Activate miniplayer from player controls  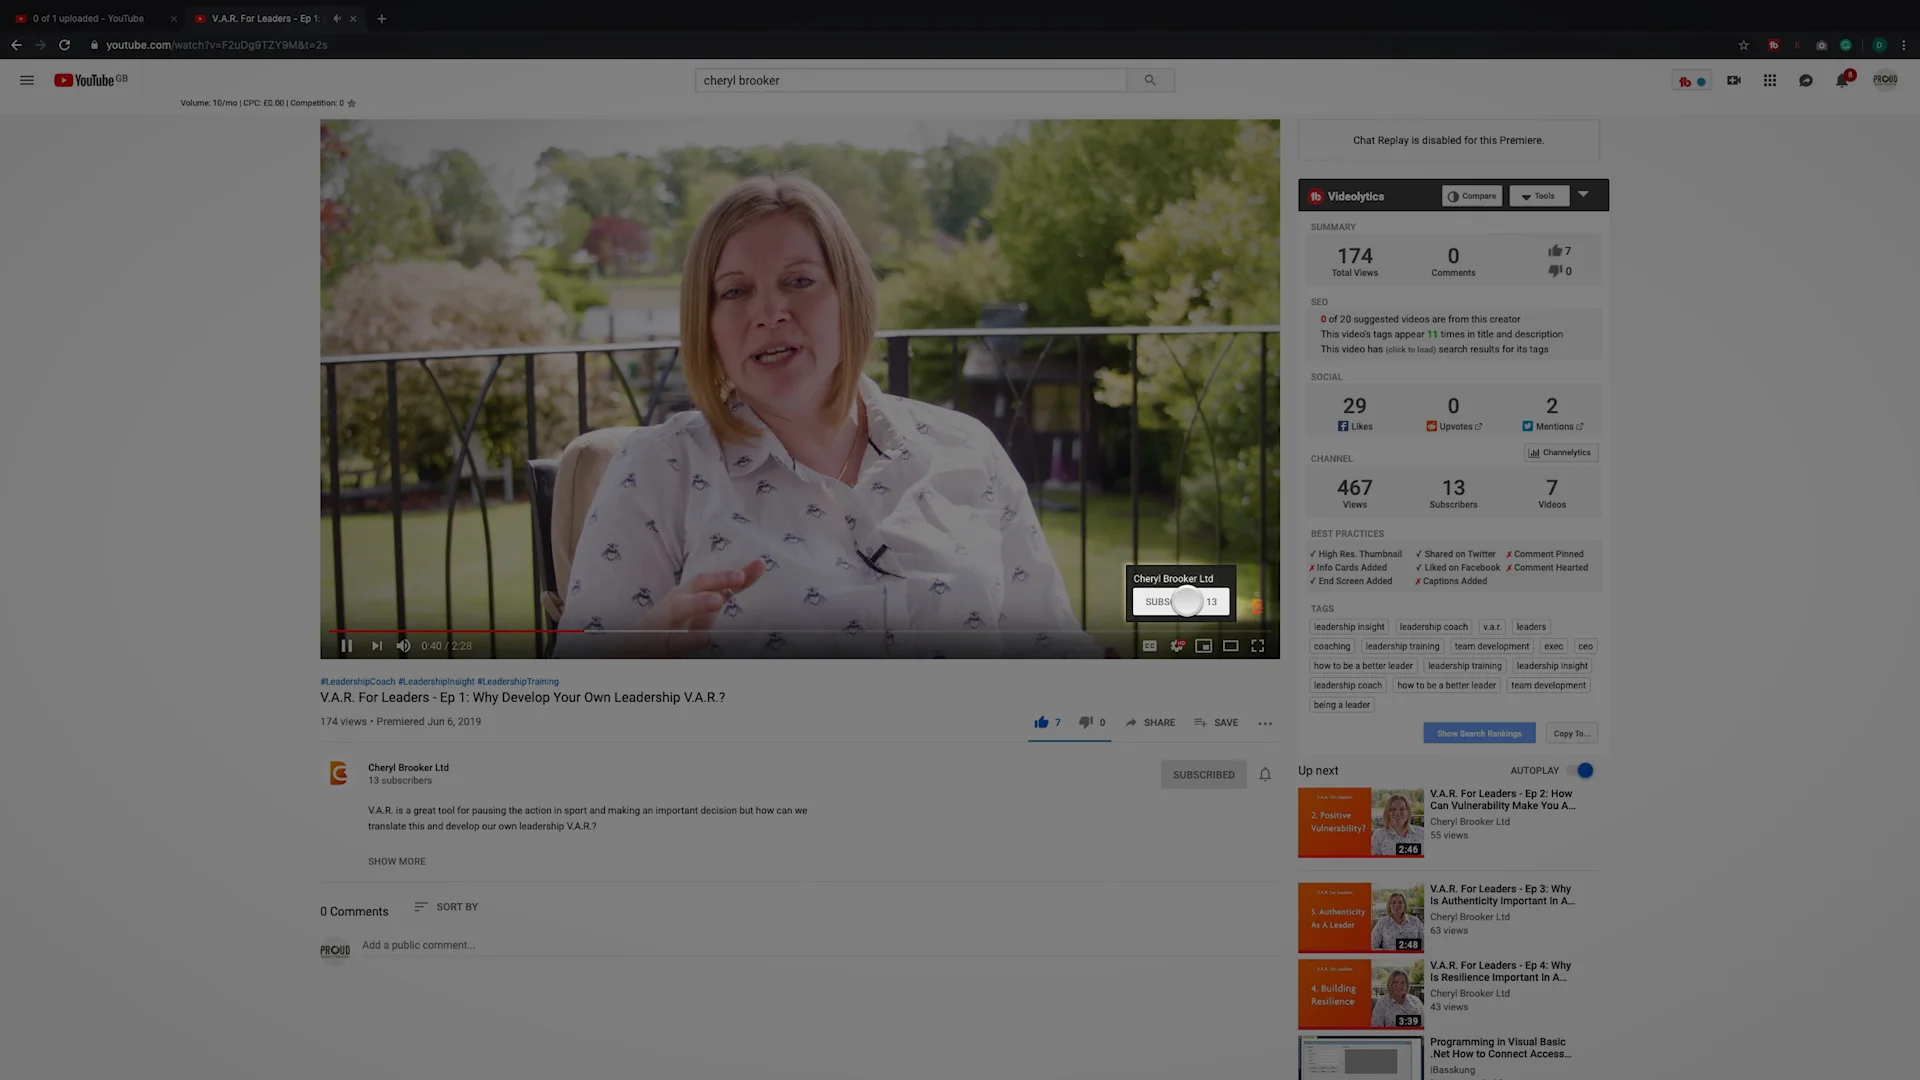click(1204, 646)
